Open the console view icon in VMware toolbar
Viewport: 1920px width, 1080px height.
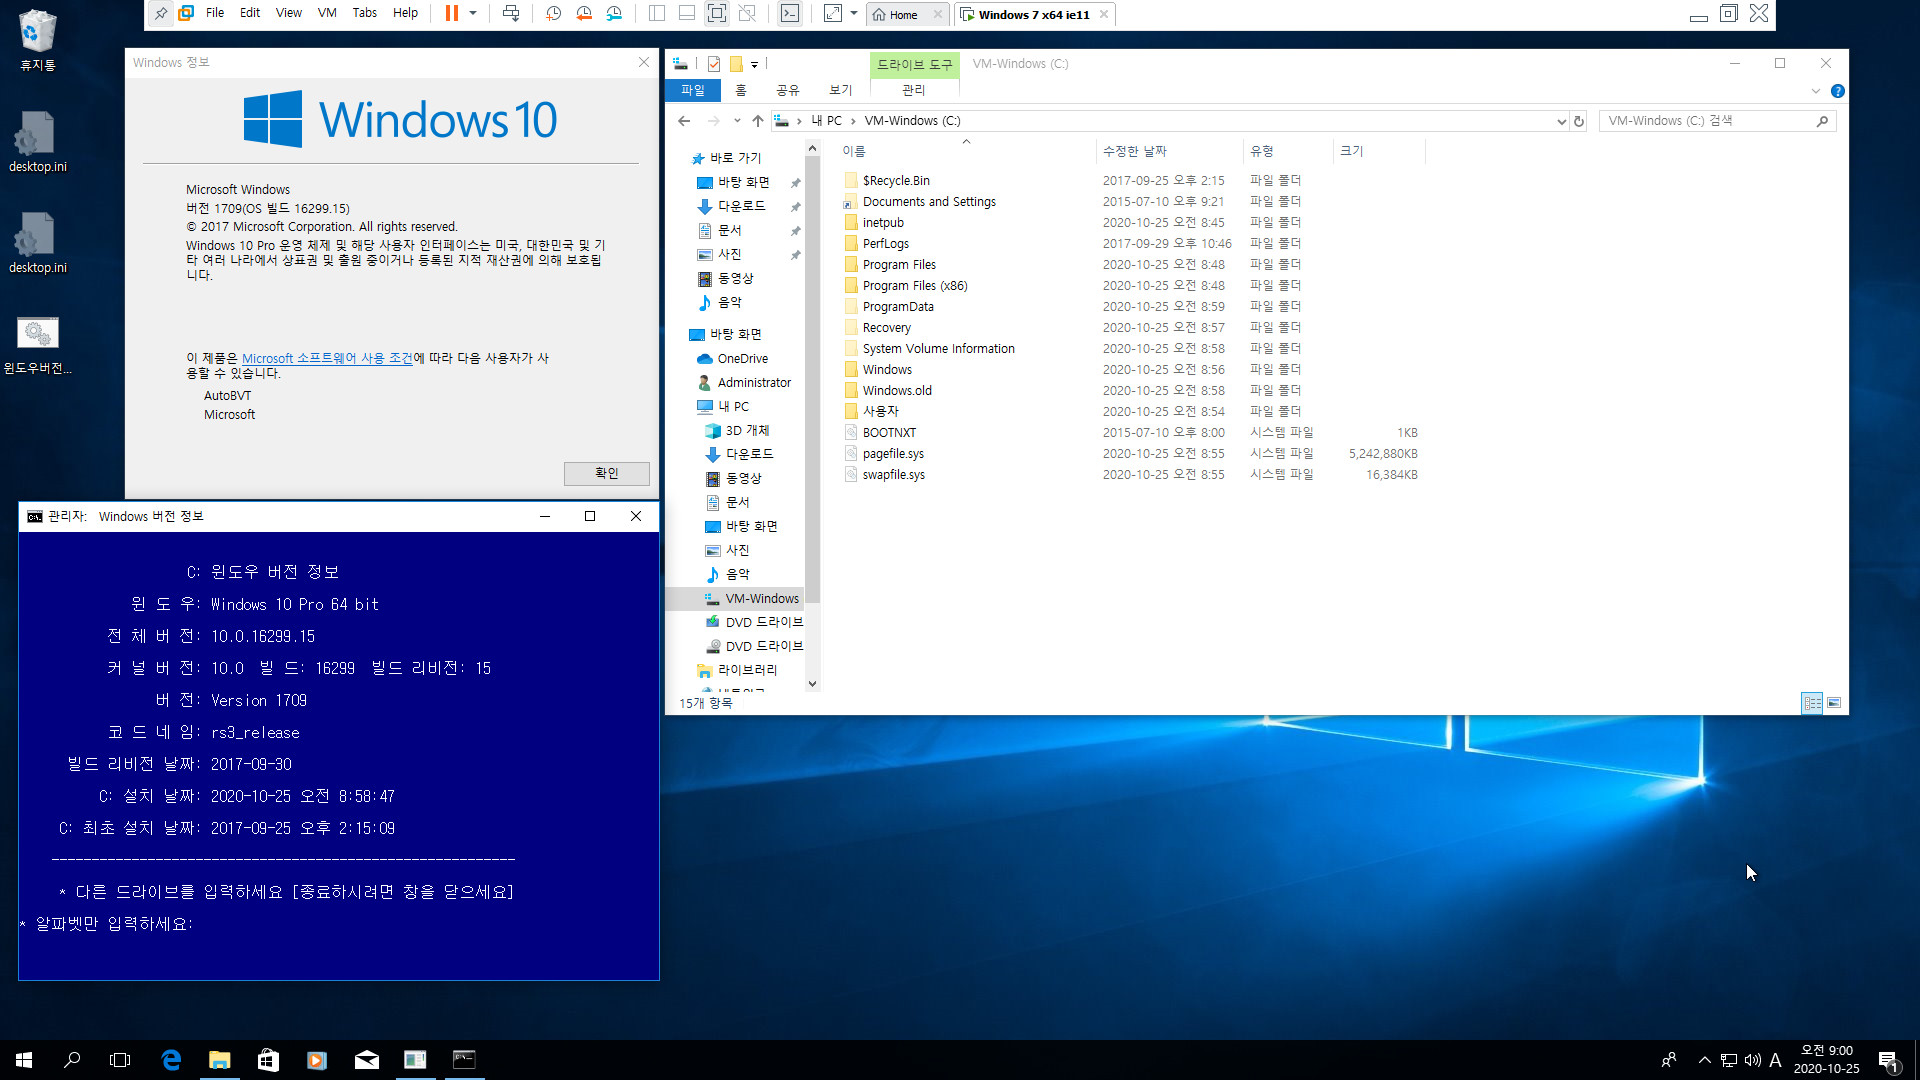tap(790, 14)
